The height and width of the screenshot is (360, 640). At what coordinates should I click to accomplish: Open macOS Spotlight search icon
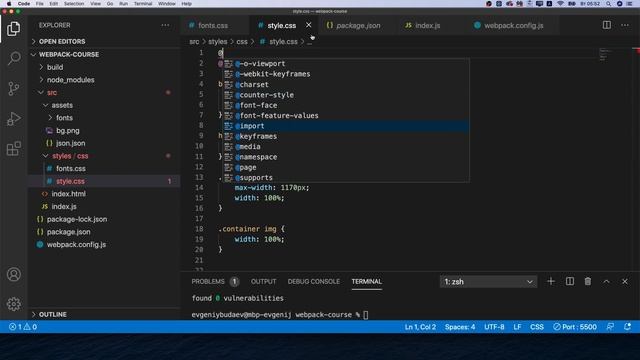(609, 4)
